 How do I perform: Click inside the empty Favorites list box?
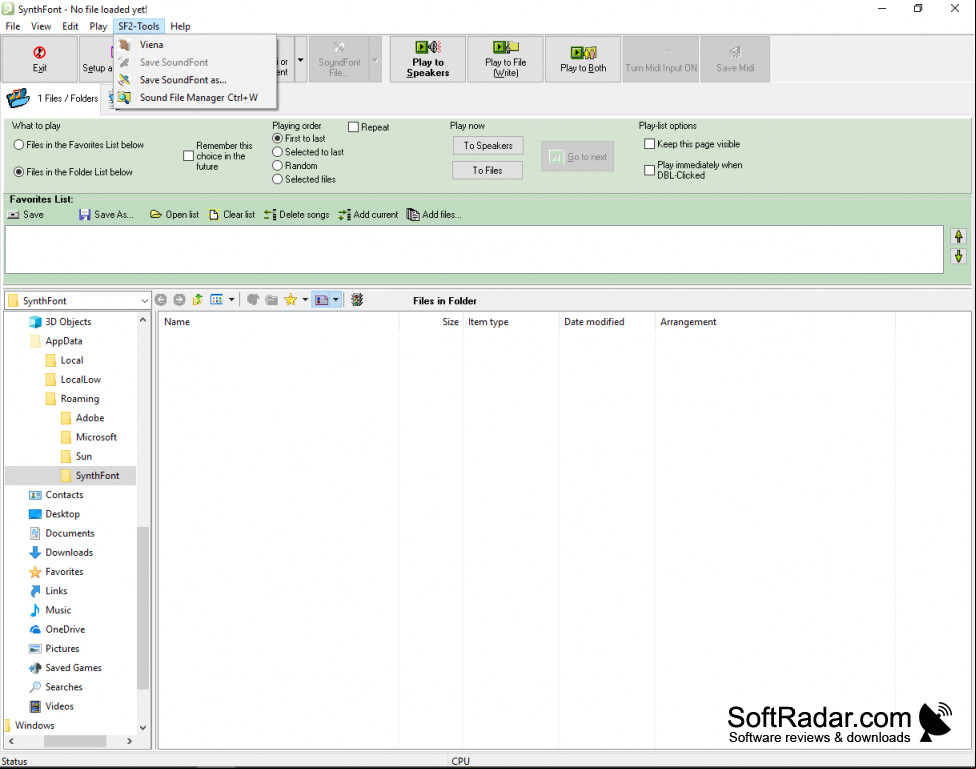pos(474,250)
